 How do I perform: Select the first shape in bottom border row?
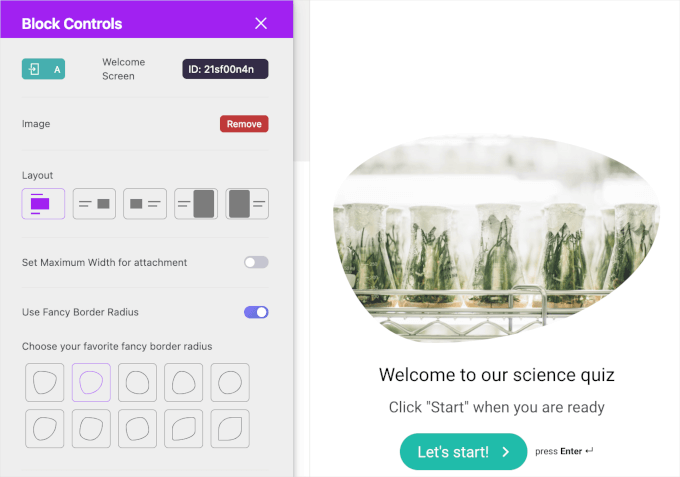(x=45, y=428)
